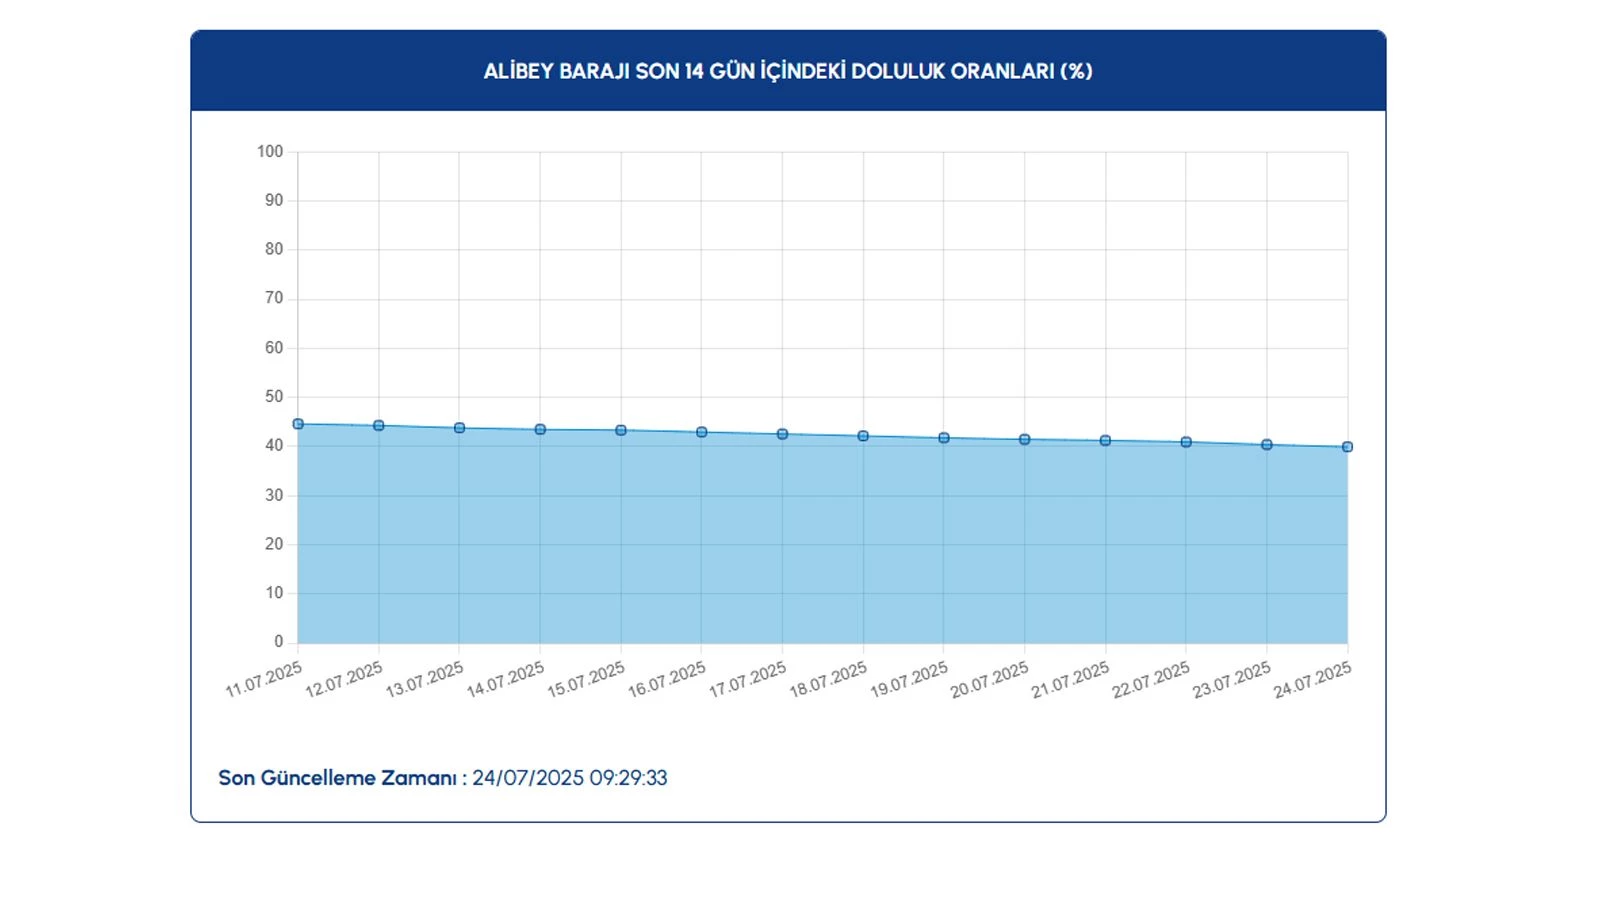The image size is (1600, 900).
Task: Click the data point for 13.07.2025
Action: [x=460, y=428]
